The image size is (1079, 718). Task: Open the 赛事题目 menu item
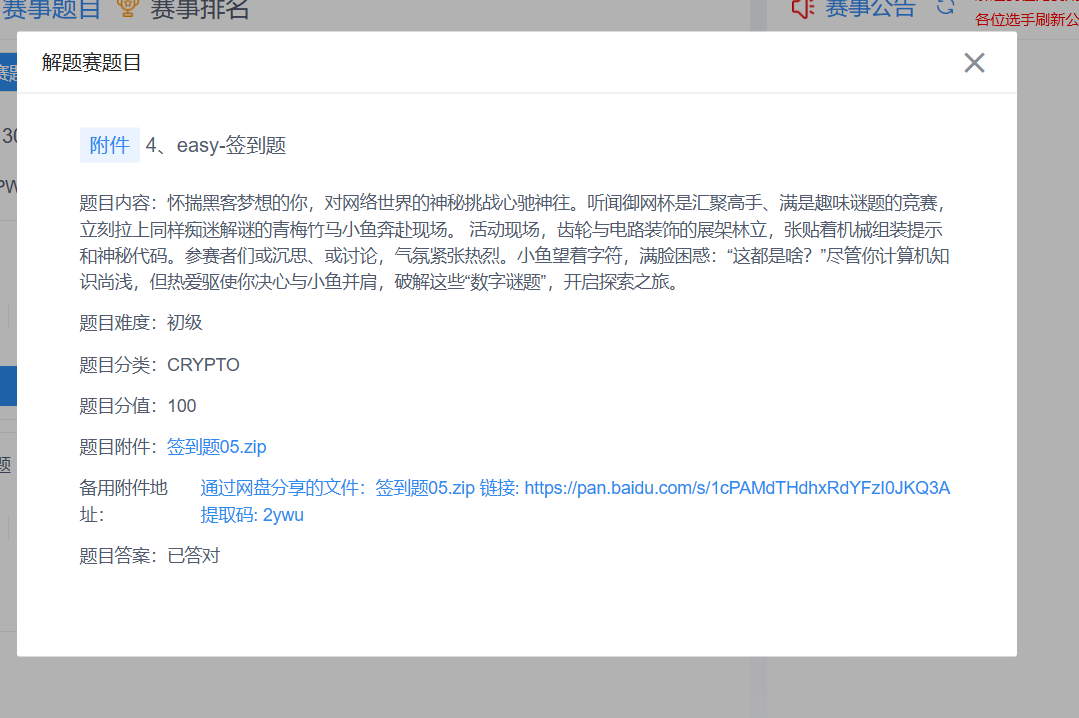coord(51,10)
